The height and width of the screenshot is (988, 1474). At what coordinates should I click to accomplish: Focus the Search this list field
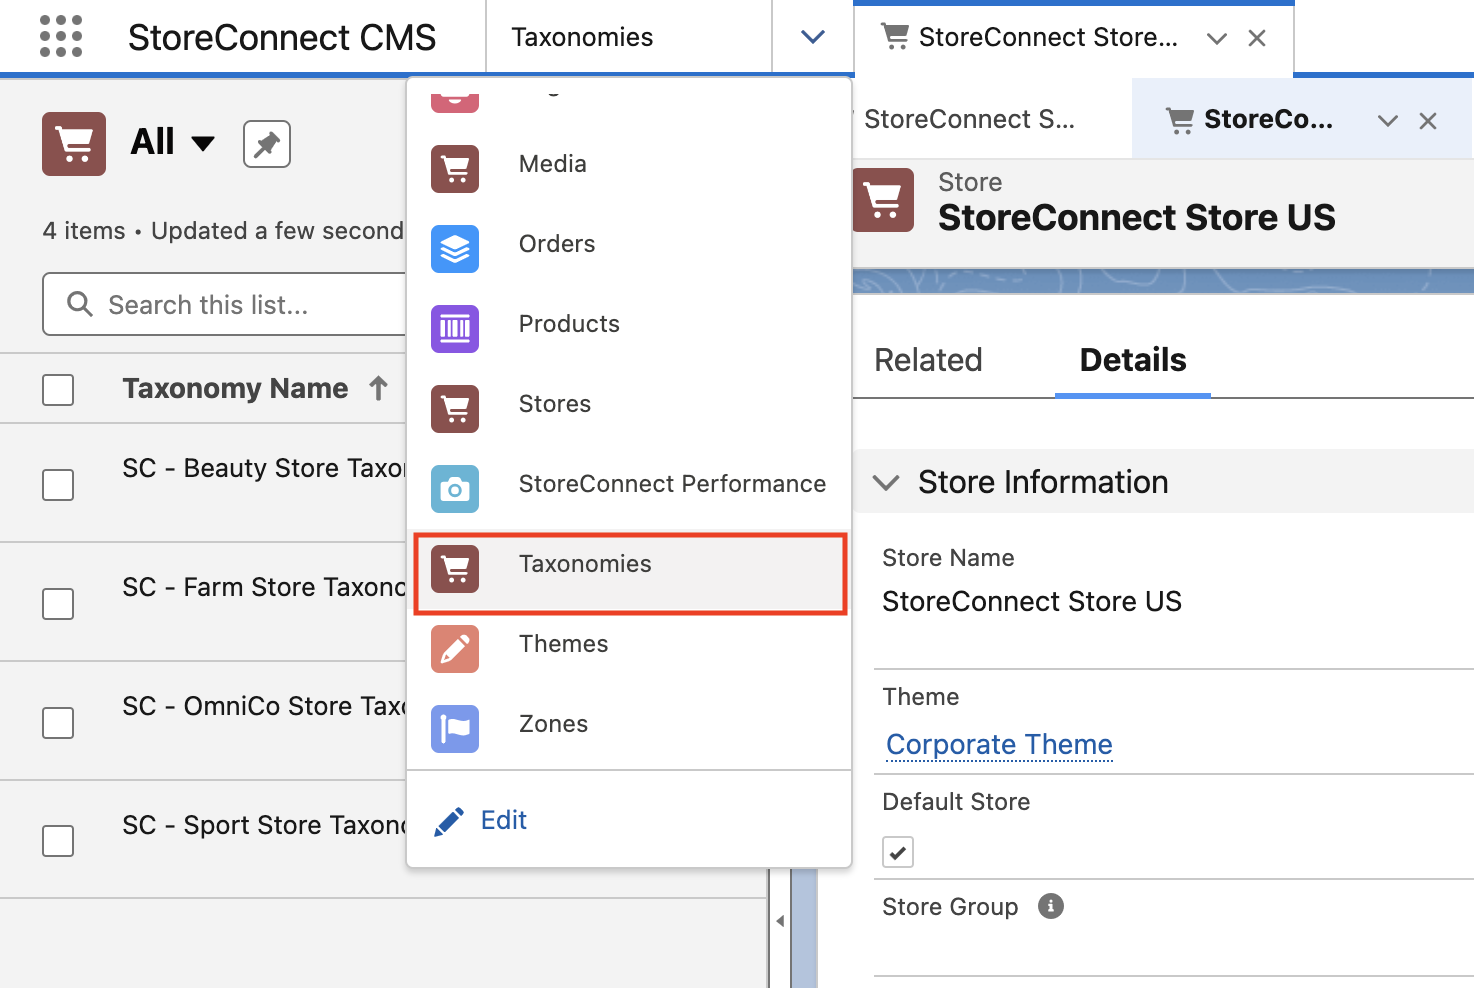click(x=225, y=304)
